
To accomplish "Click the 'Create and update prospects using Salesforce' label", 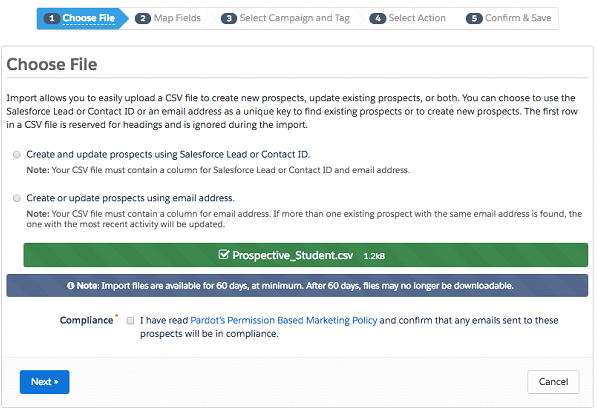I will click(168, 154).
